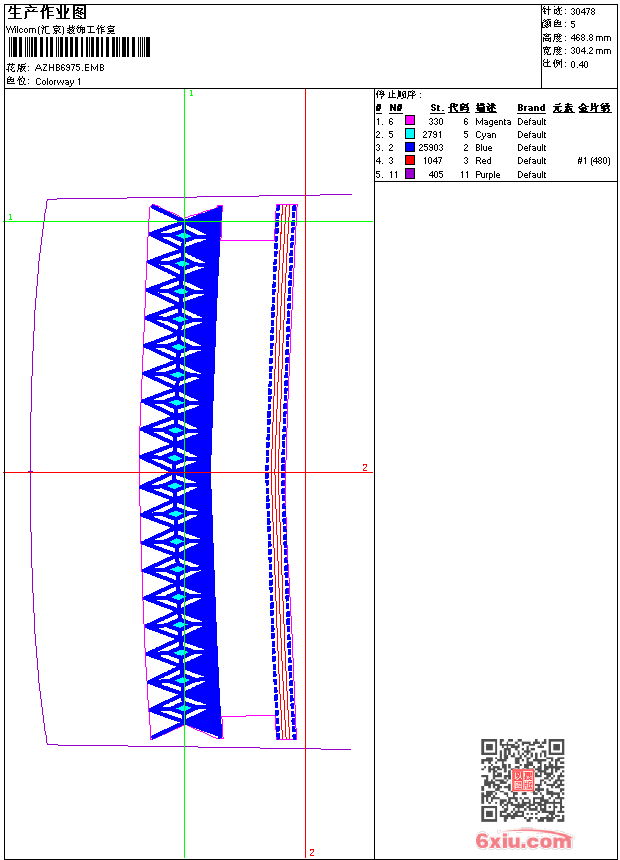Click the Red color swatch
Image resolution: width=620 pixels, height=860 pixels.
click(x=409, y=160)
